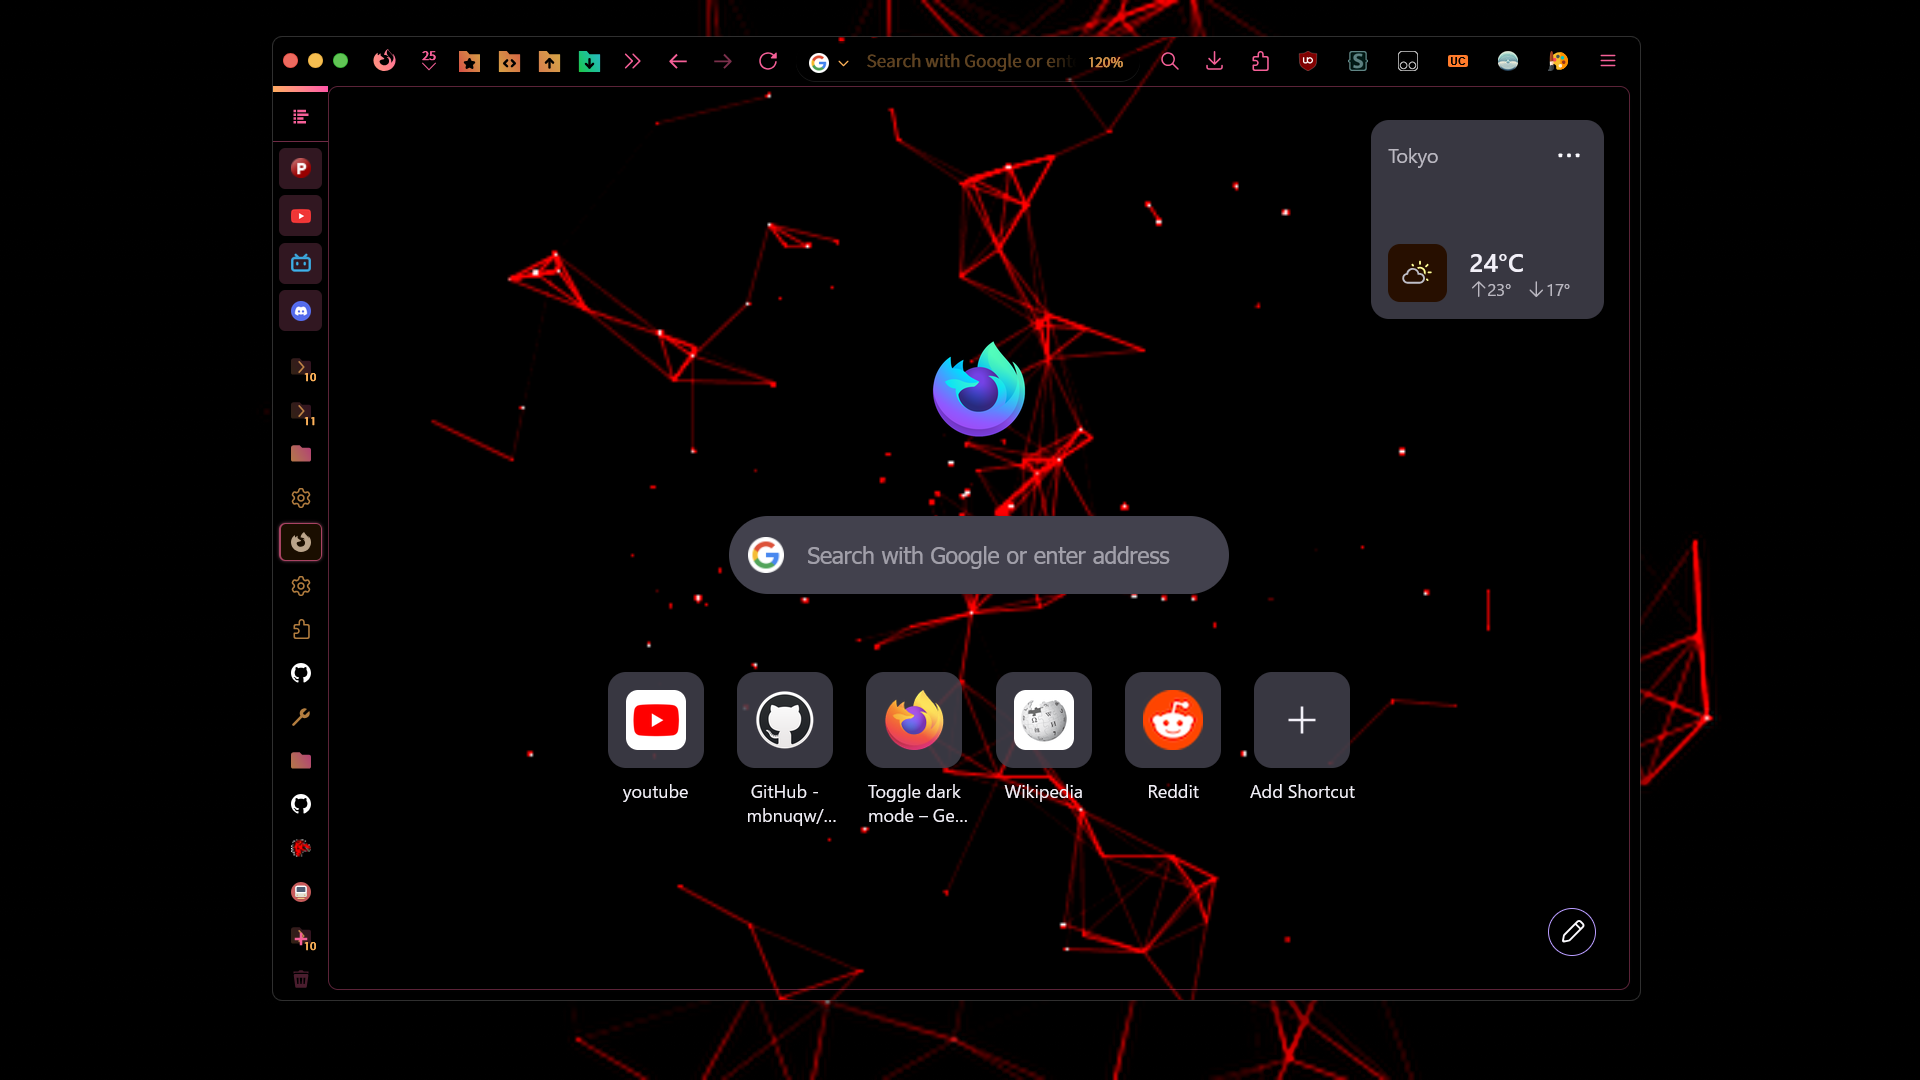Select the retro computer icon tab
Viewport: 1920px width, 1080px height.
click(301, 892)
